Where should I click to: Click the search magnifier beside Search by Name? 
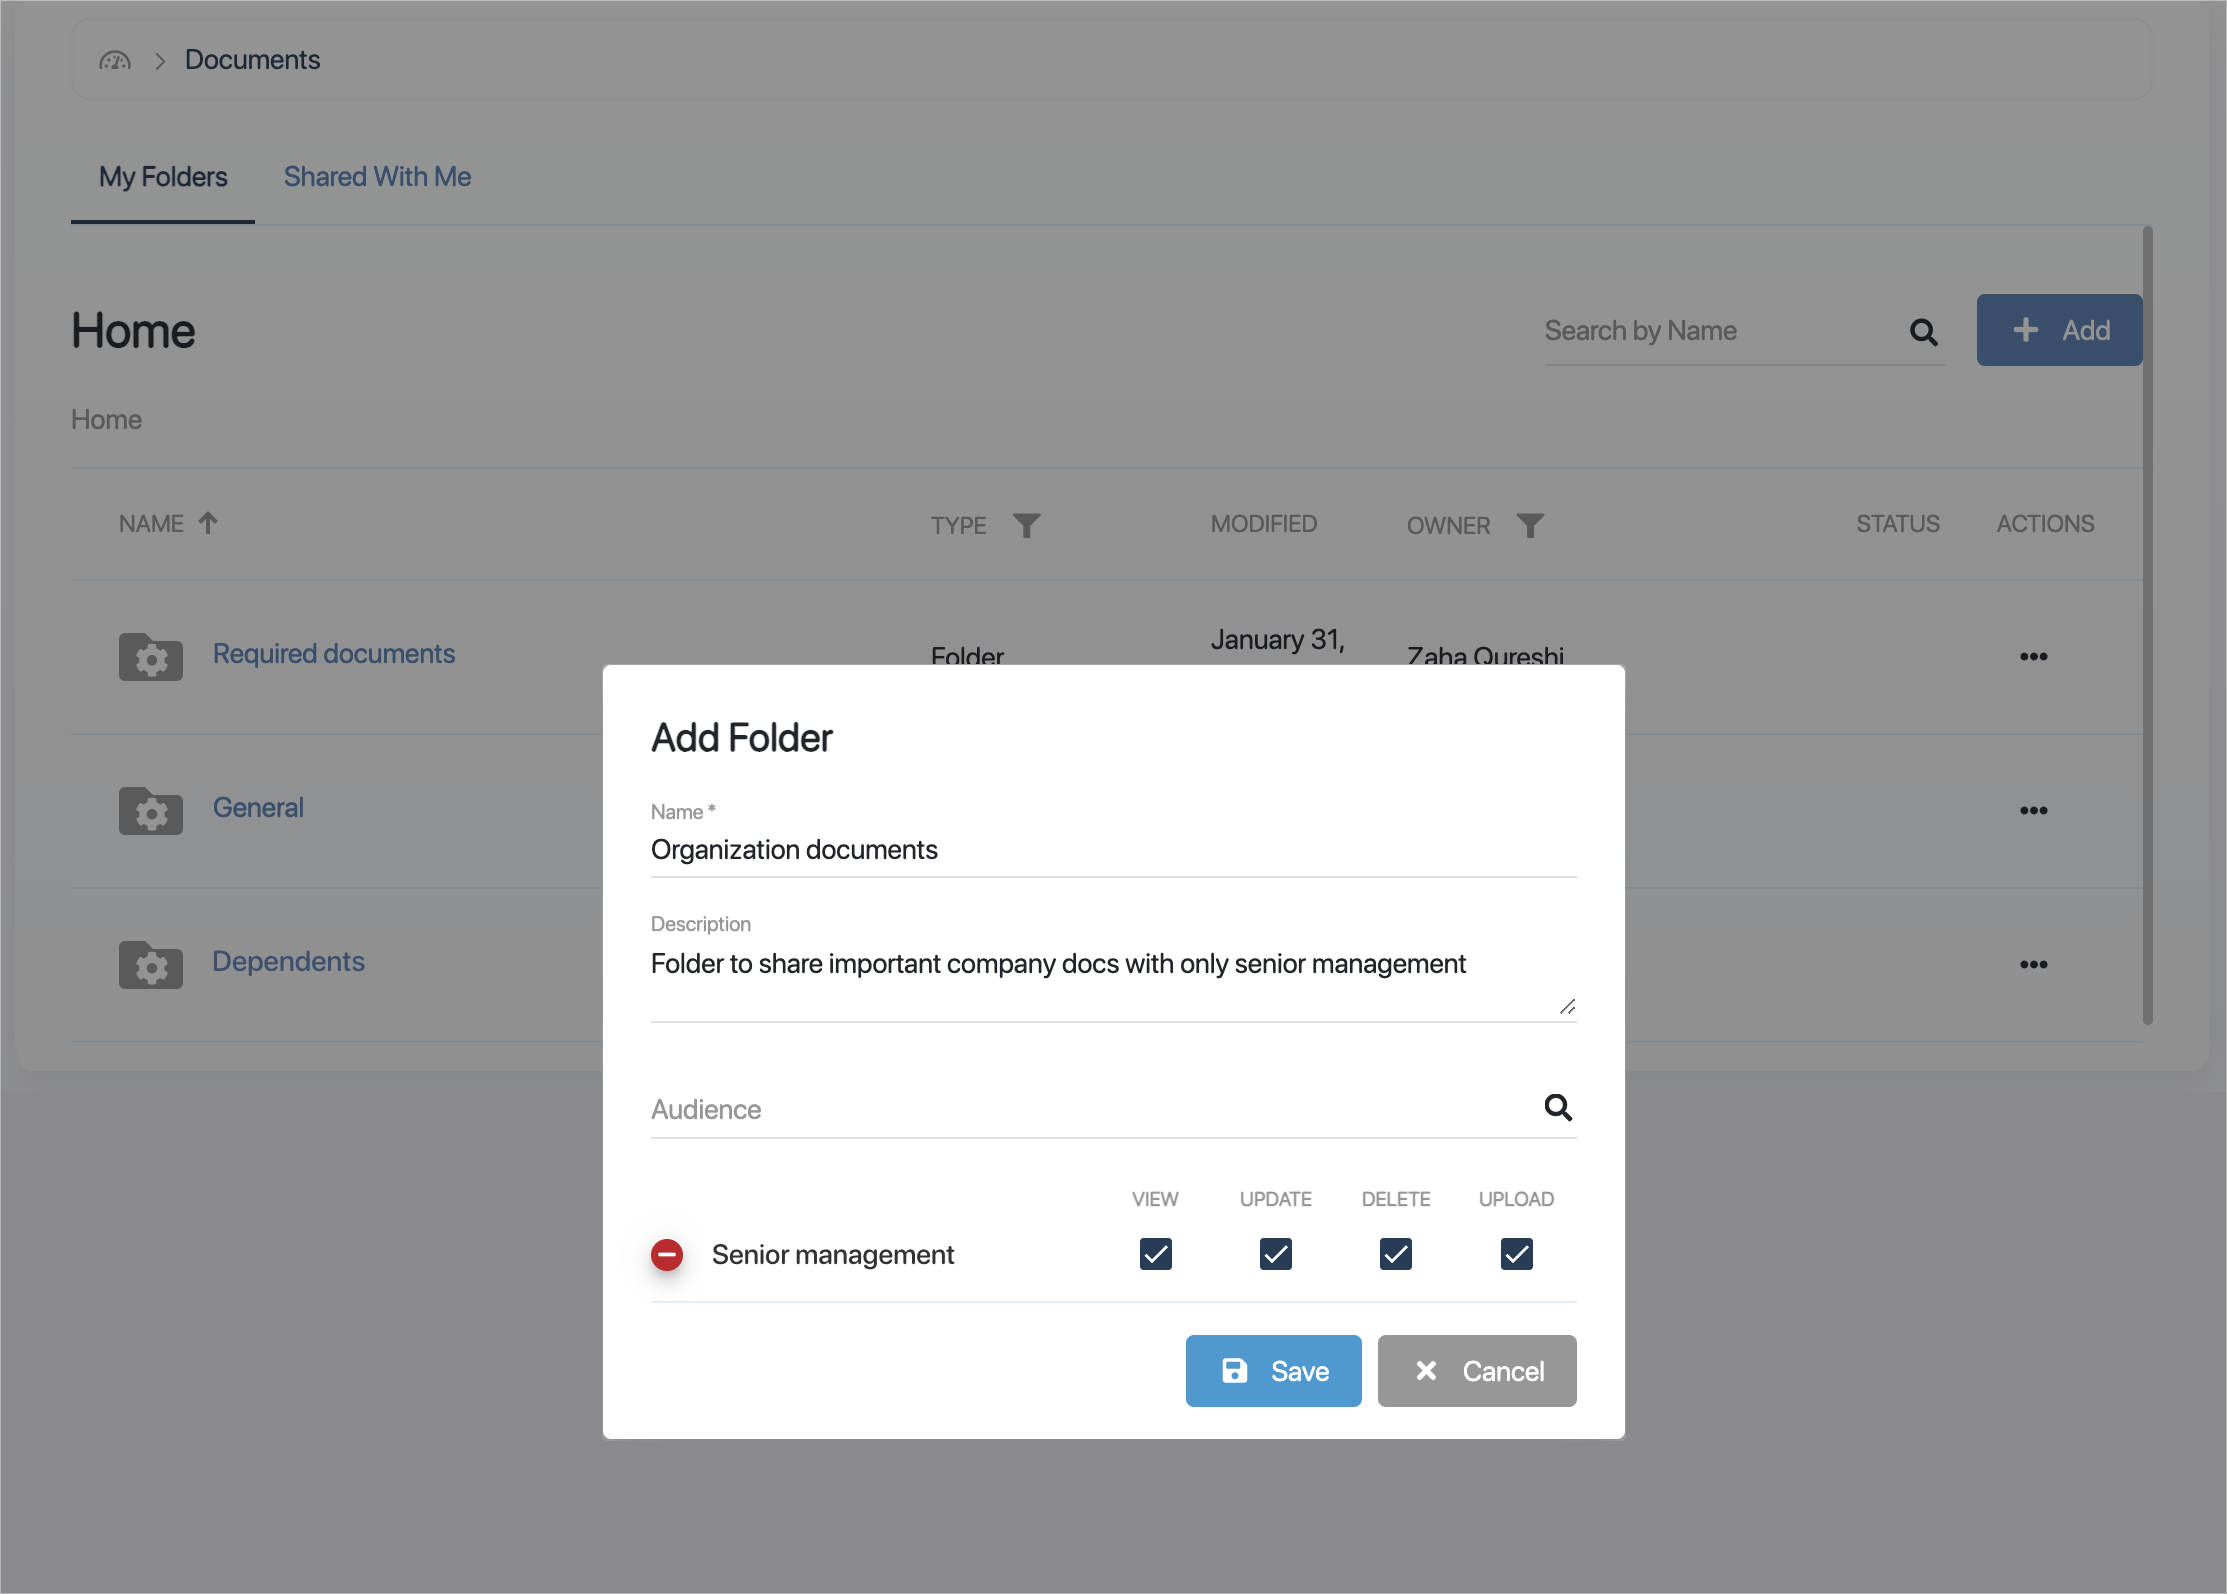tap(1923, 332)
